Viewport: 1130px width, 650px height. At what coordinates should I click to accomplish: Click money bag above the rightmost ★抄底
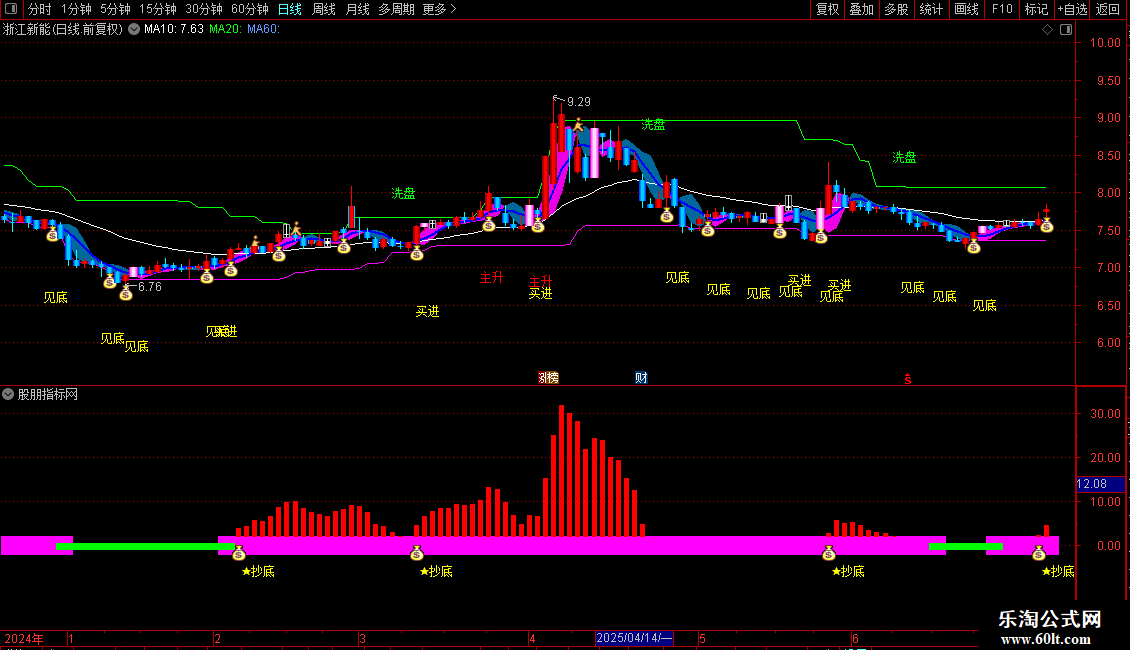coord(1038,553)
